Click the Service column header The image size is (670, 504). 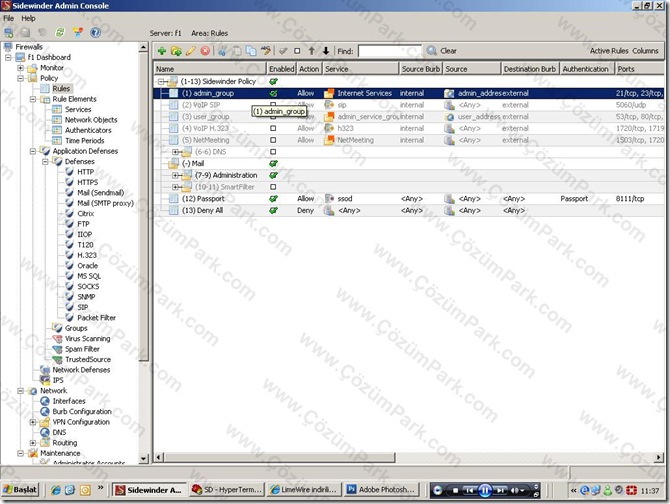click(x=361, y=69)
